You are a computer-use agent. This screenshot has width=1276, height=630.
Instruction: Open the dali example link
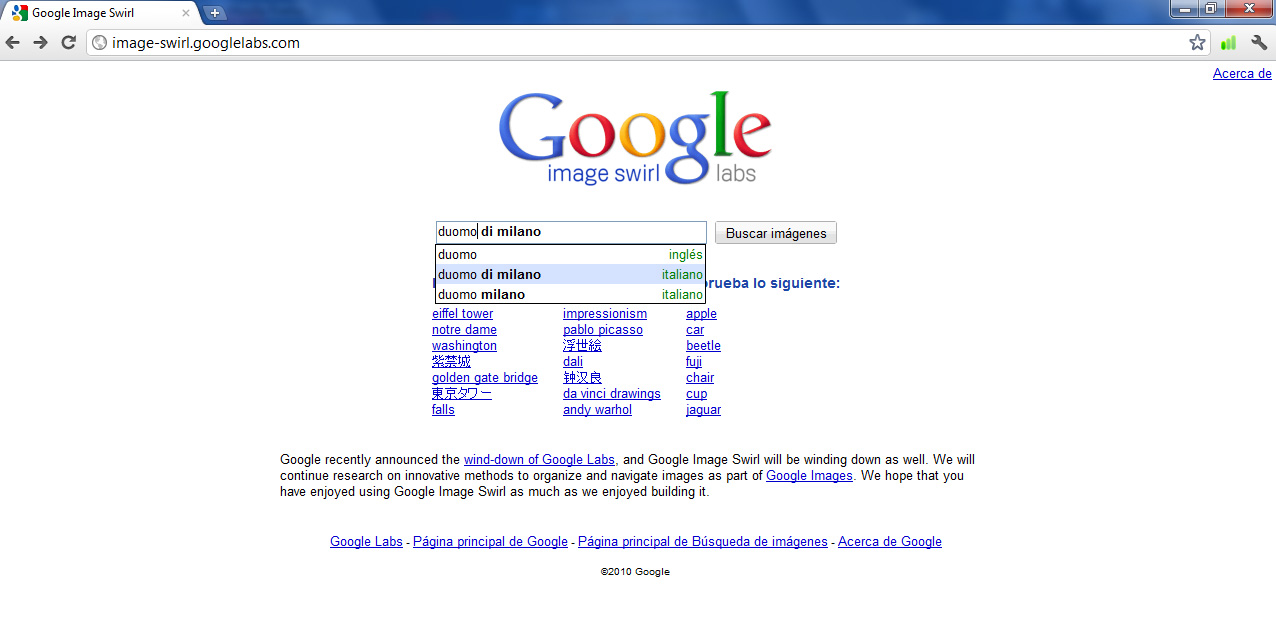(573, 362)
